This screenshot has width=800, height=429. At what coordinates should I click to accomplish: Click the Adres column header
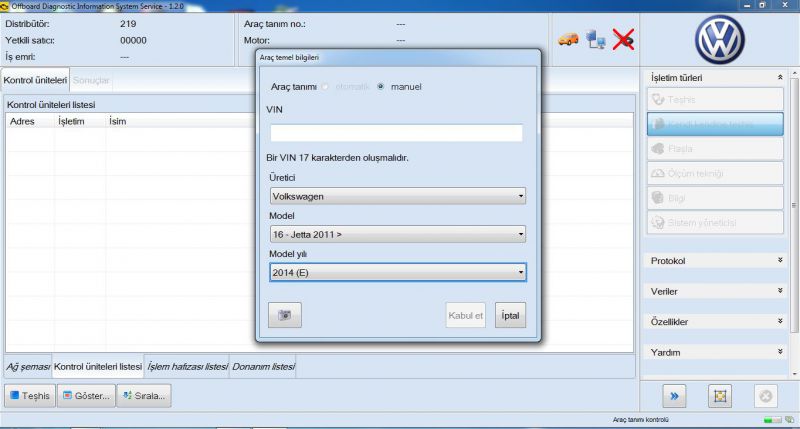click(x=22, y=121)
